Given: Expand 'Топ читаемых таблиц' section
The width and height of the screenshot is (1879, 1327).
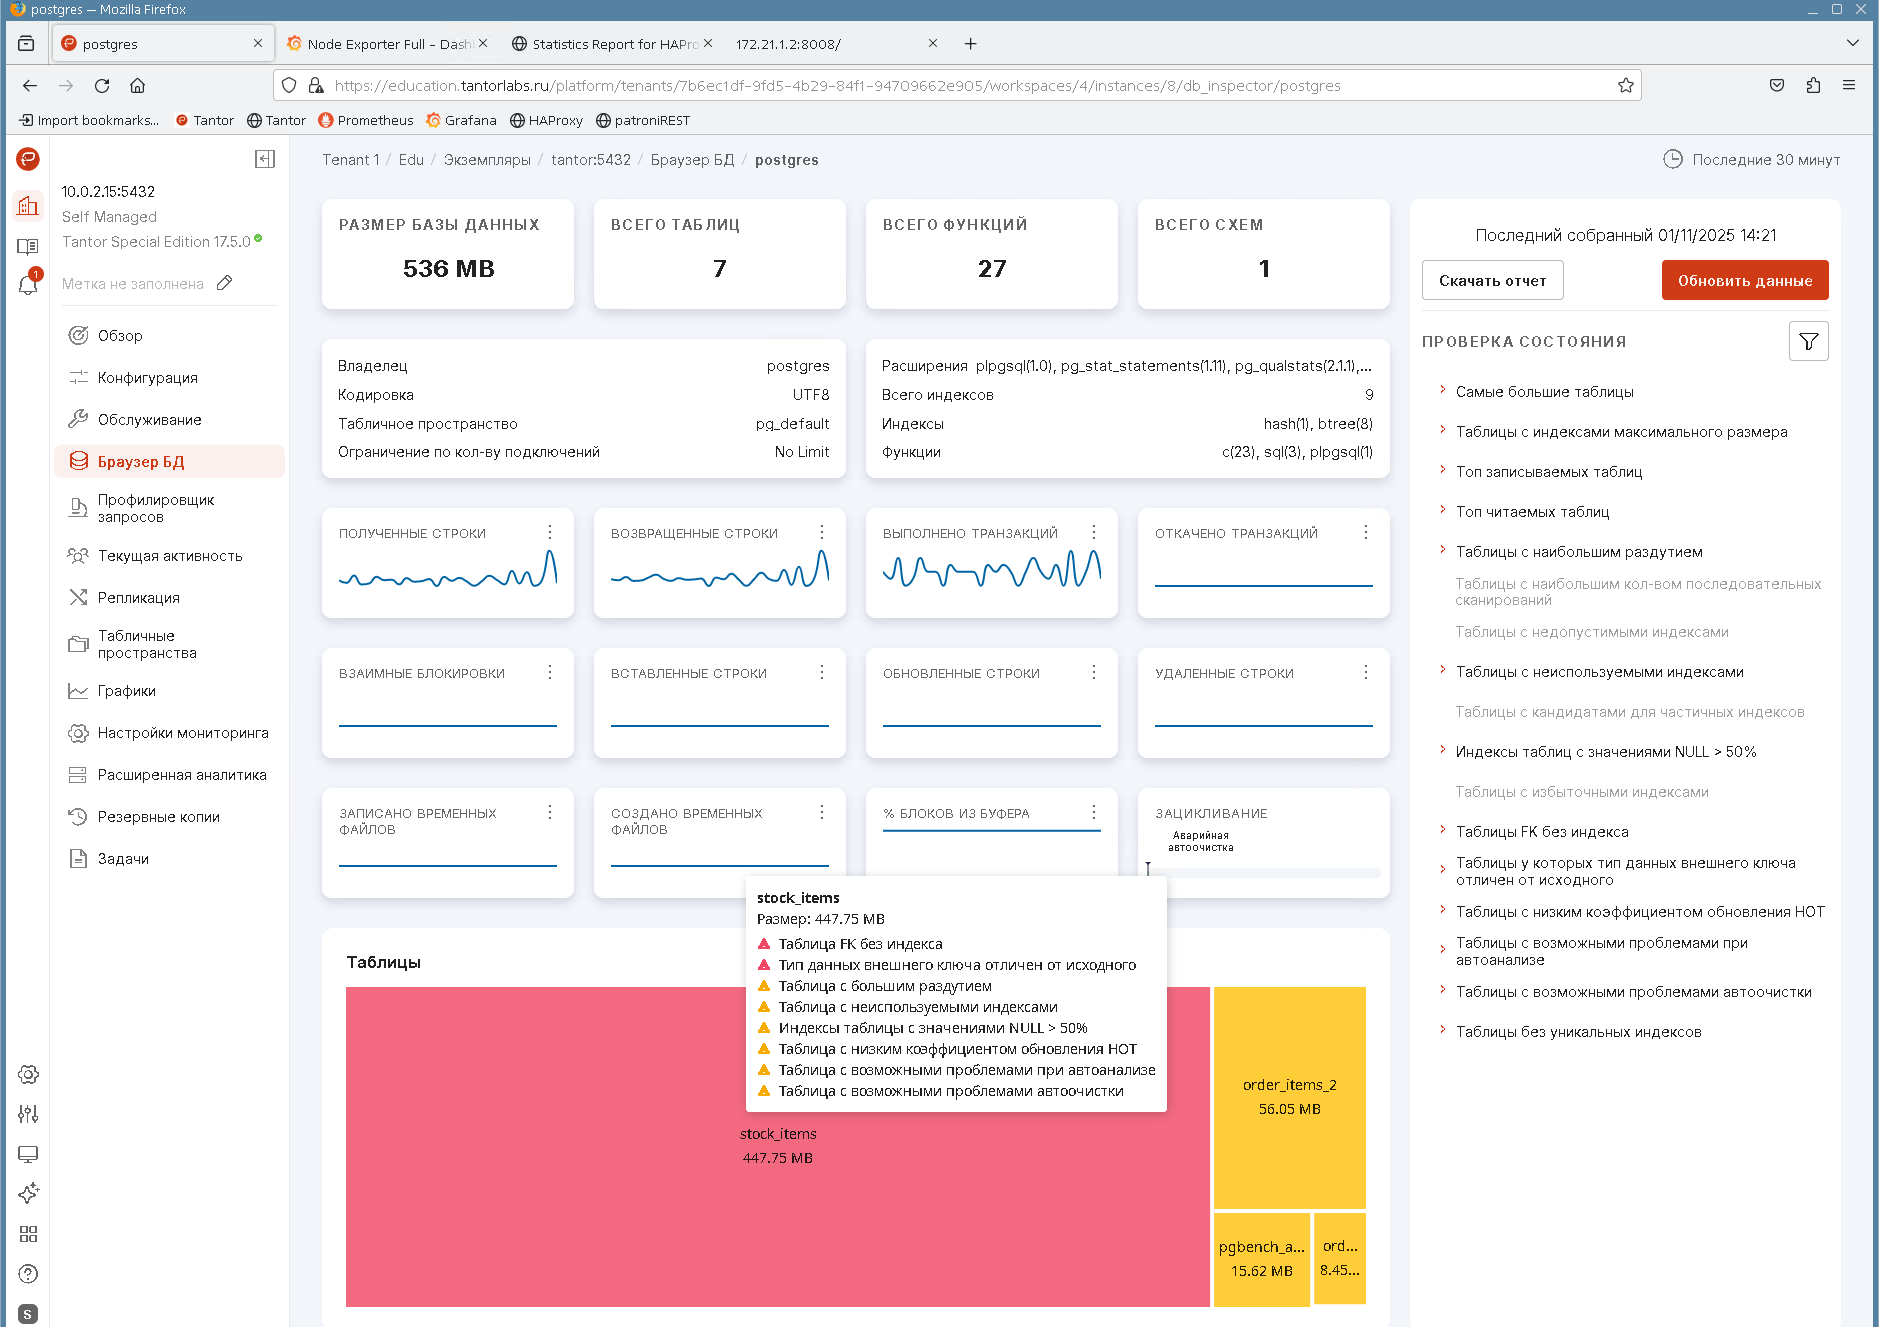Looking at the screenshot, I should [x=1532, y=512].
